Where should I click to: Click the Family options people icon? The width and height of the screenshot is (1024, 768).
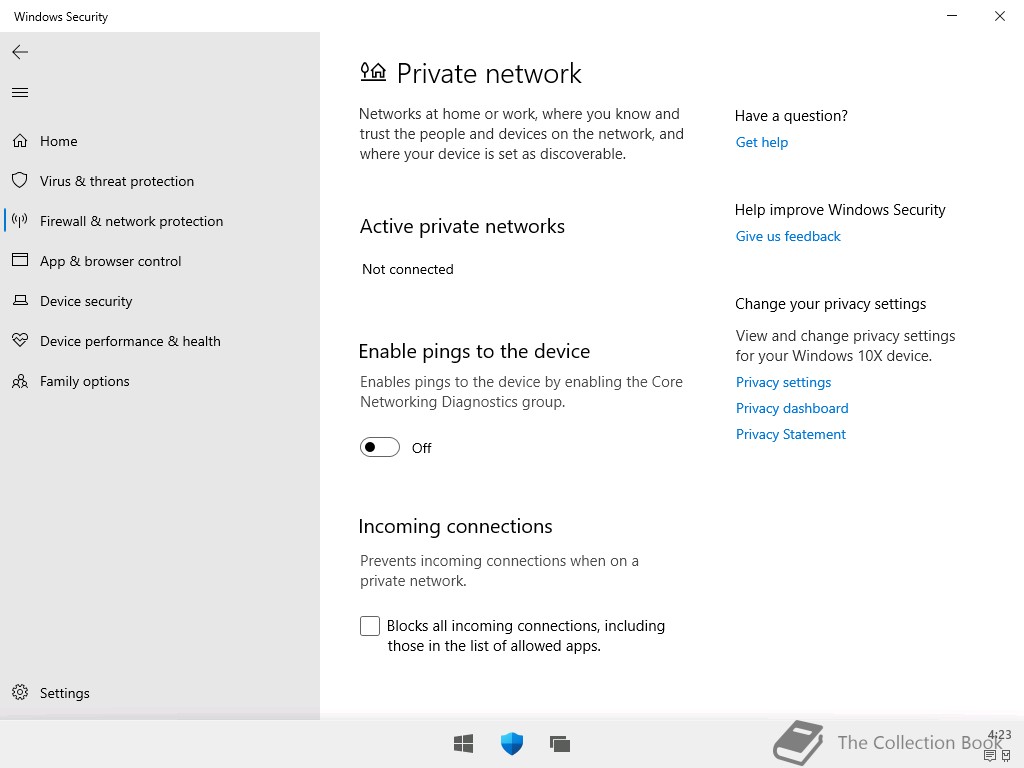[20, 381]
